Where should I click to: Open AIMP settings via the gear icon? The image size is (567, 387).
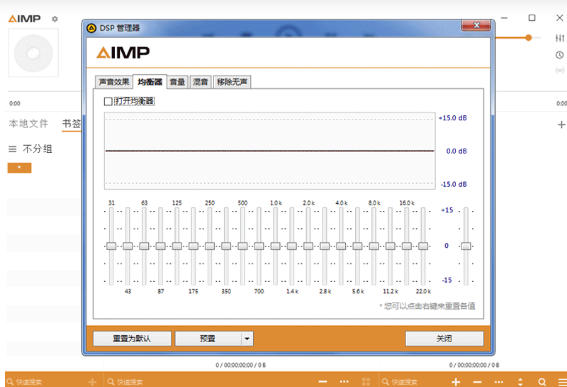pos(55,18)
